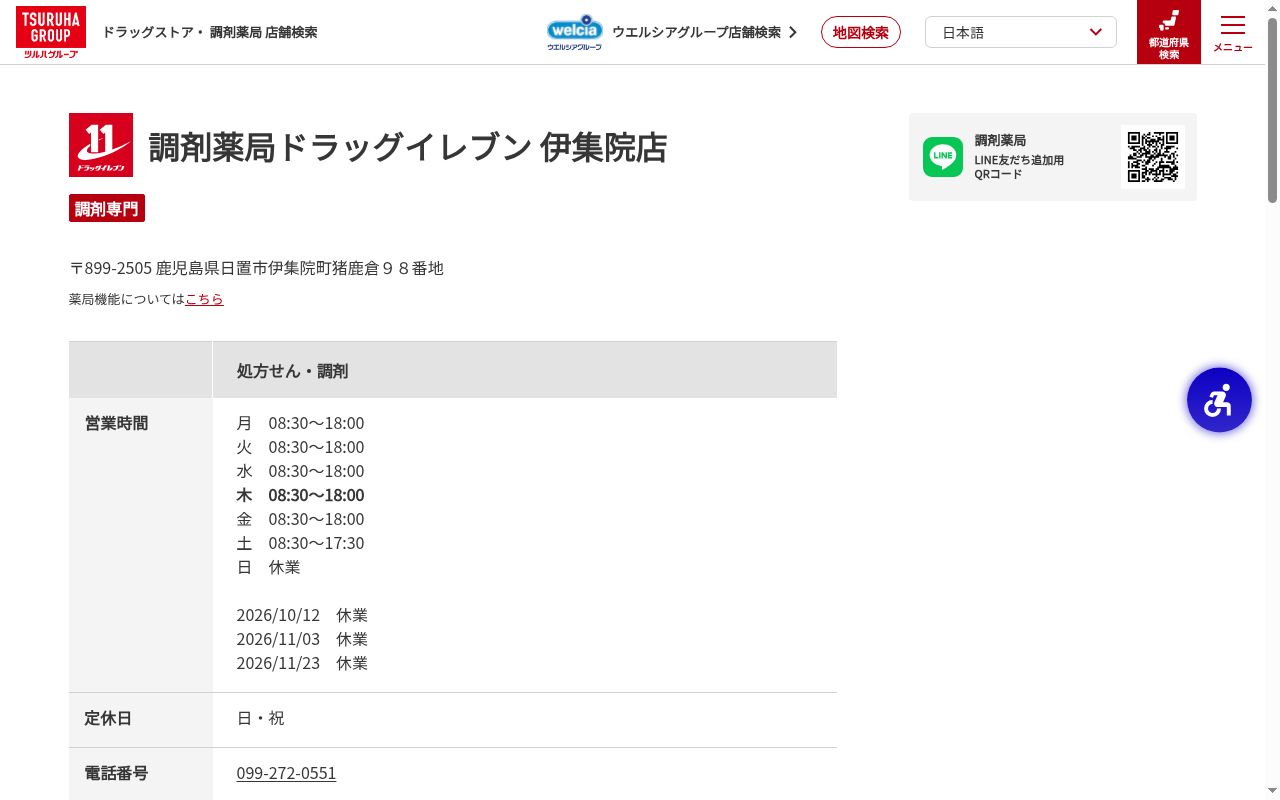The image size is (1280, 800).
Task: Click the regular holiday value 日・祝
Action: 260,718
